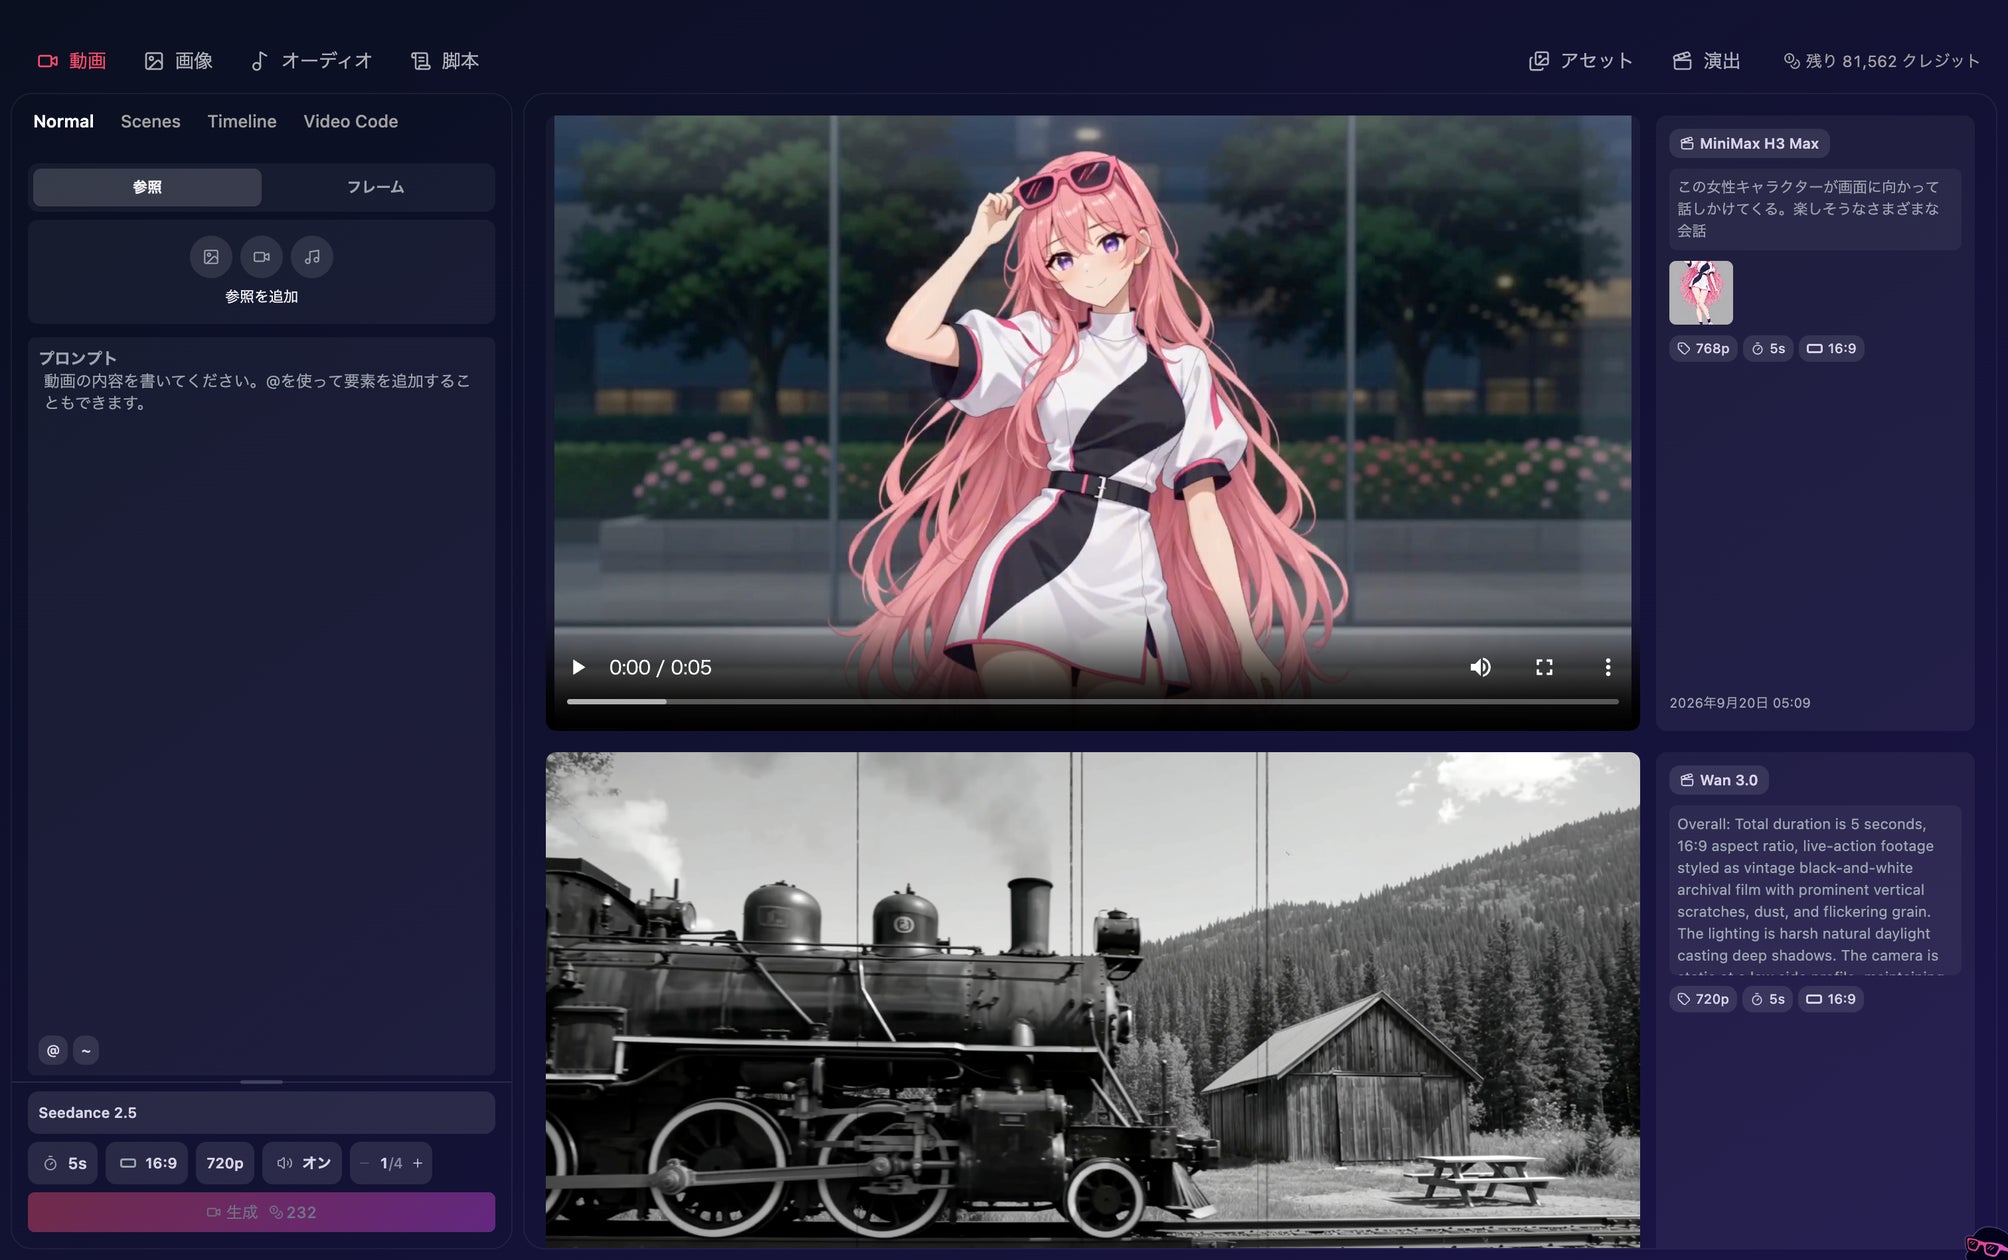Open the reference character thumbnail
Screen dimensions: 2008x1260
[1700, 293]
